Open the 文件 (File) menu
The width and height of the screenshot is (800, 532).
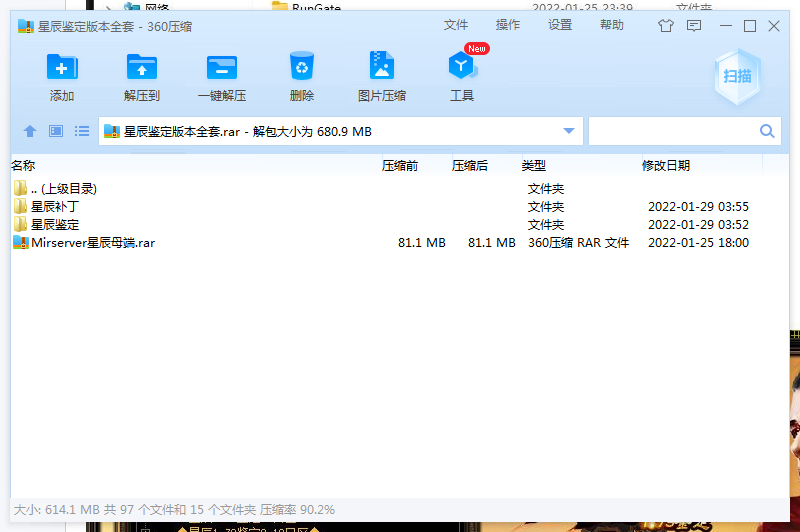tap(456, 25)
